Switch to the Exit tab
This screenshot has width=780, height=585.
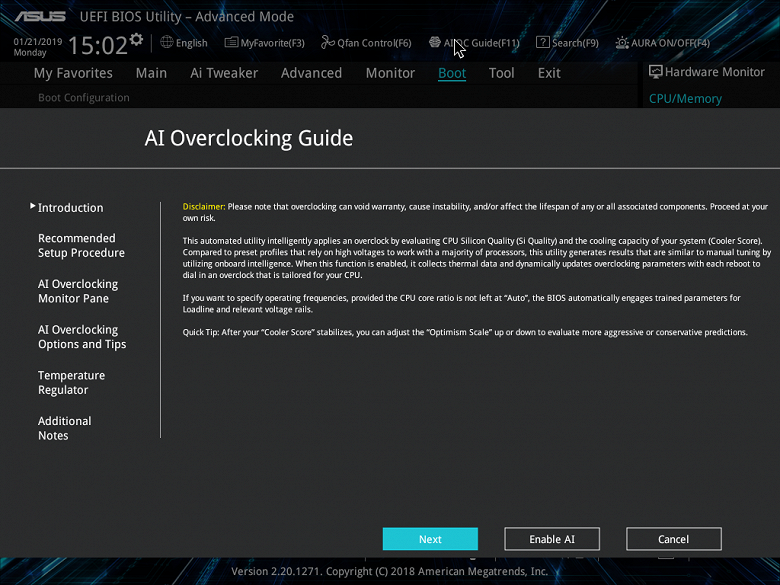pos(549,73)
